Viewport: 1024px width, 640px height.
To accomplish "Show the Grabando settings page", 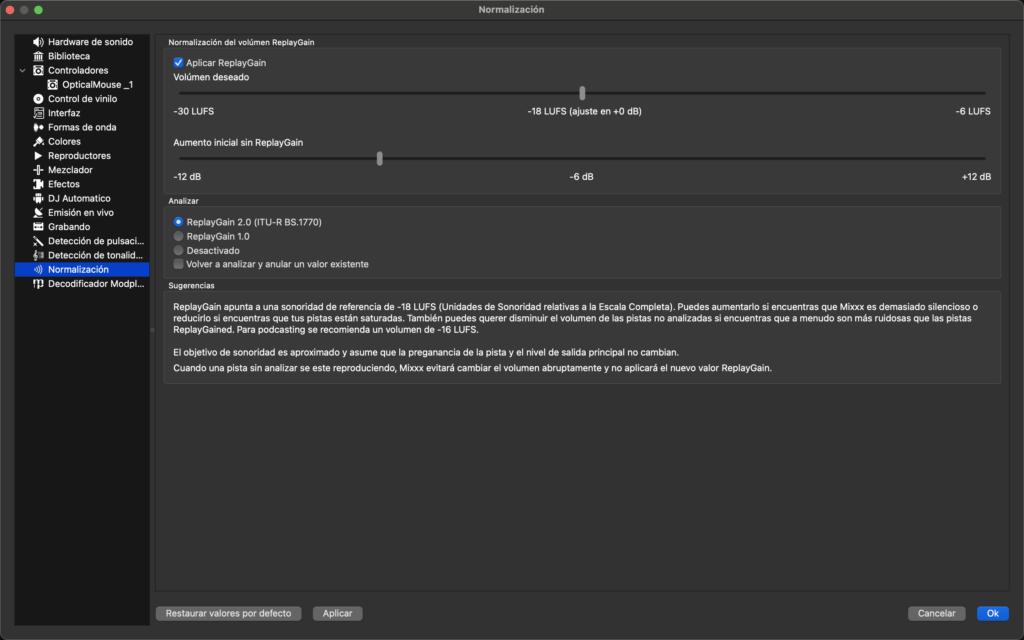I will (x=69, y=227).
